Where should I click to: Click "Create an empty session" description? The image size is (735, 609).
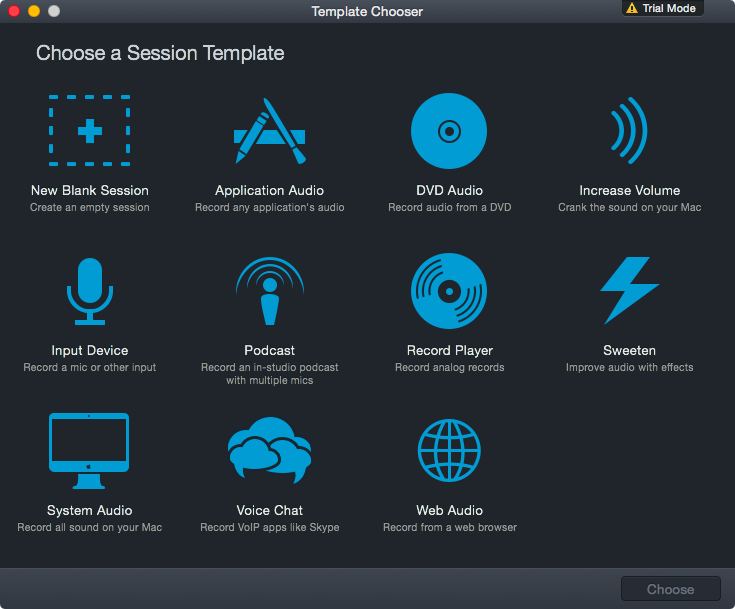coord(90,207)
